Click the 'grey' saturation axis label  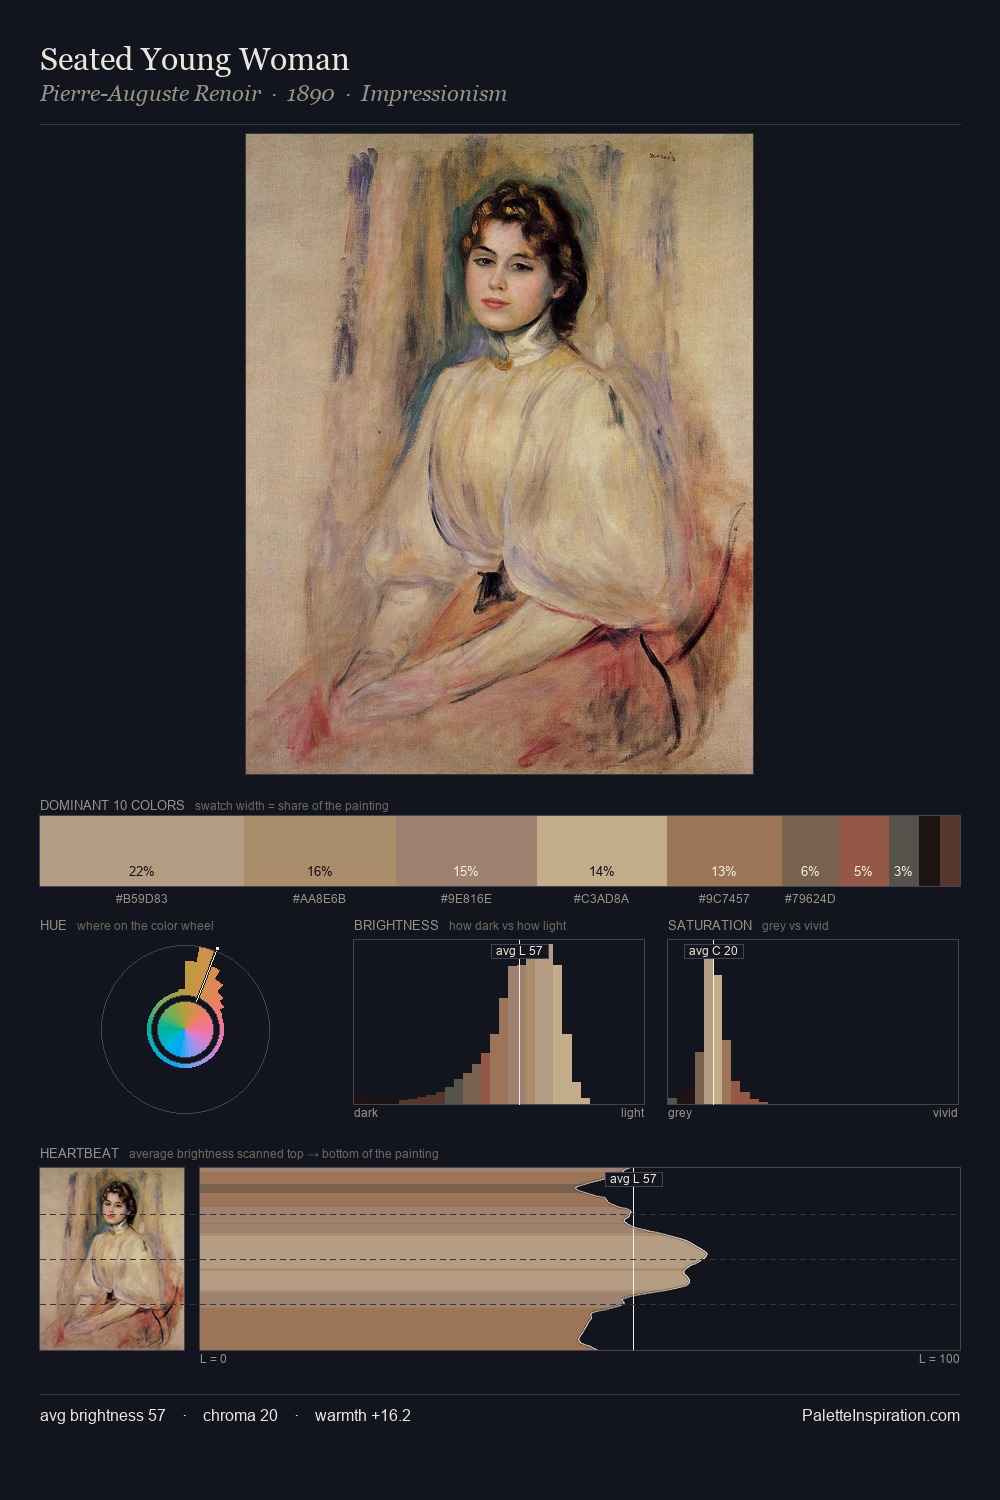(680, 1113)
